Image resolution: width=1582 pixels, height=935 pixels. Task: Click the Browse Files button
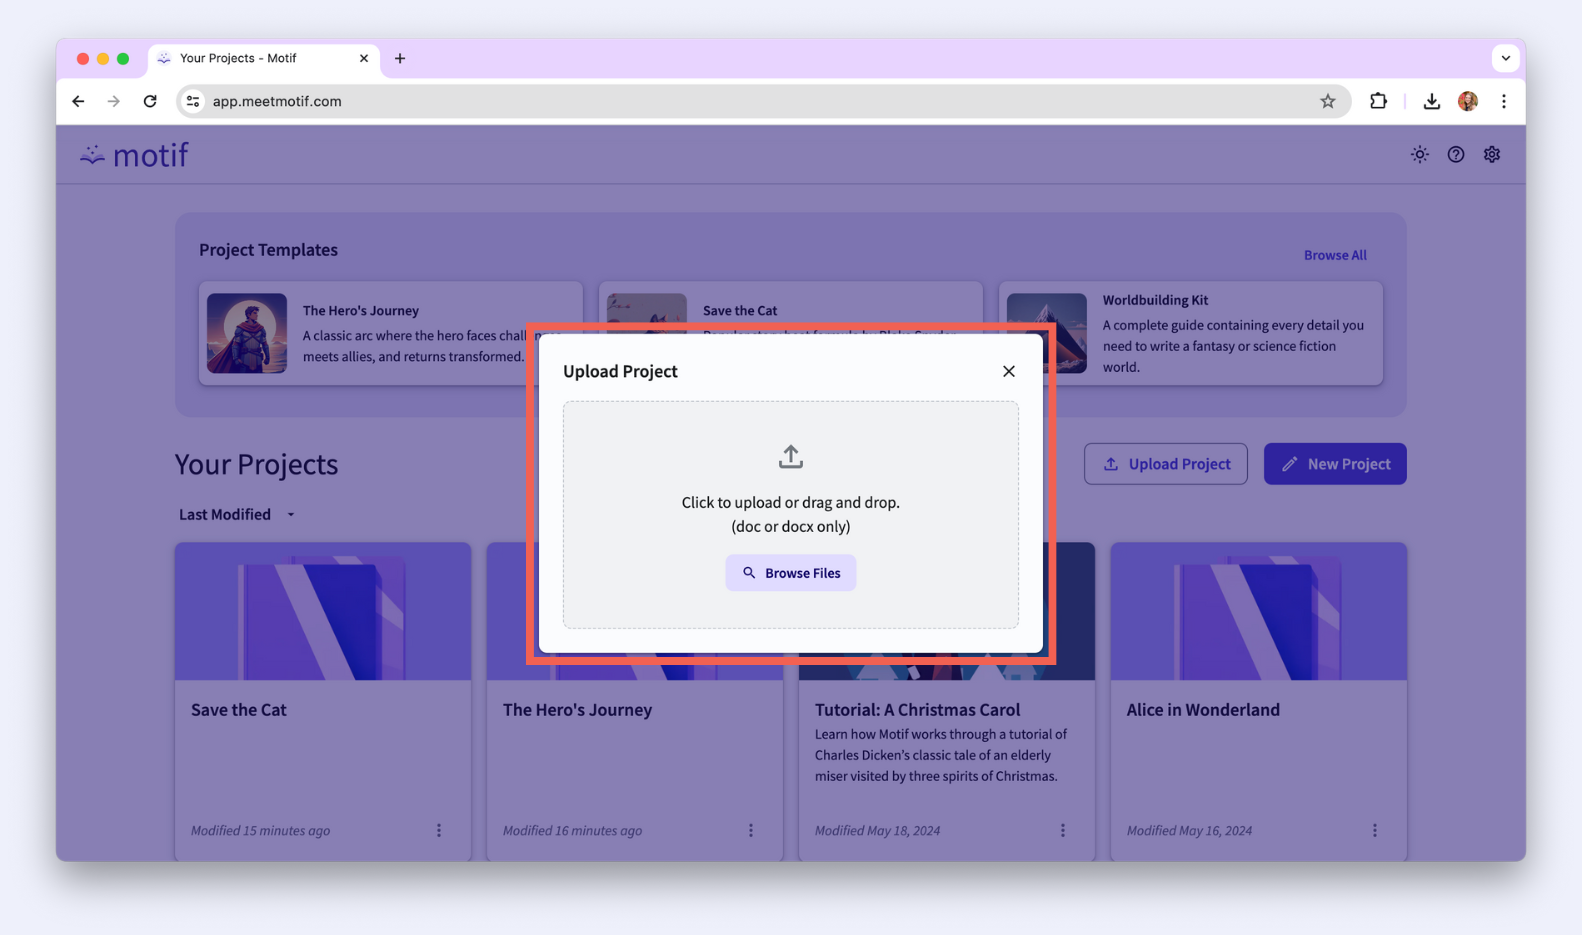pyautogui.click(x=790, y=573)
